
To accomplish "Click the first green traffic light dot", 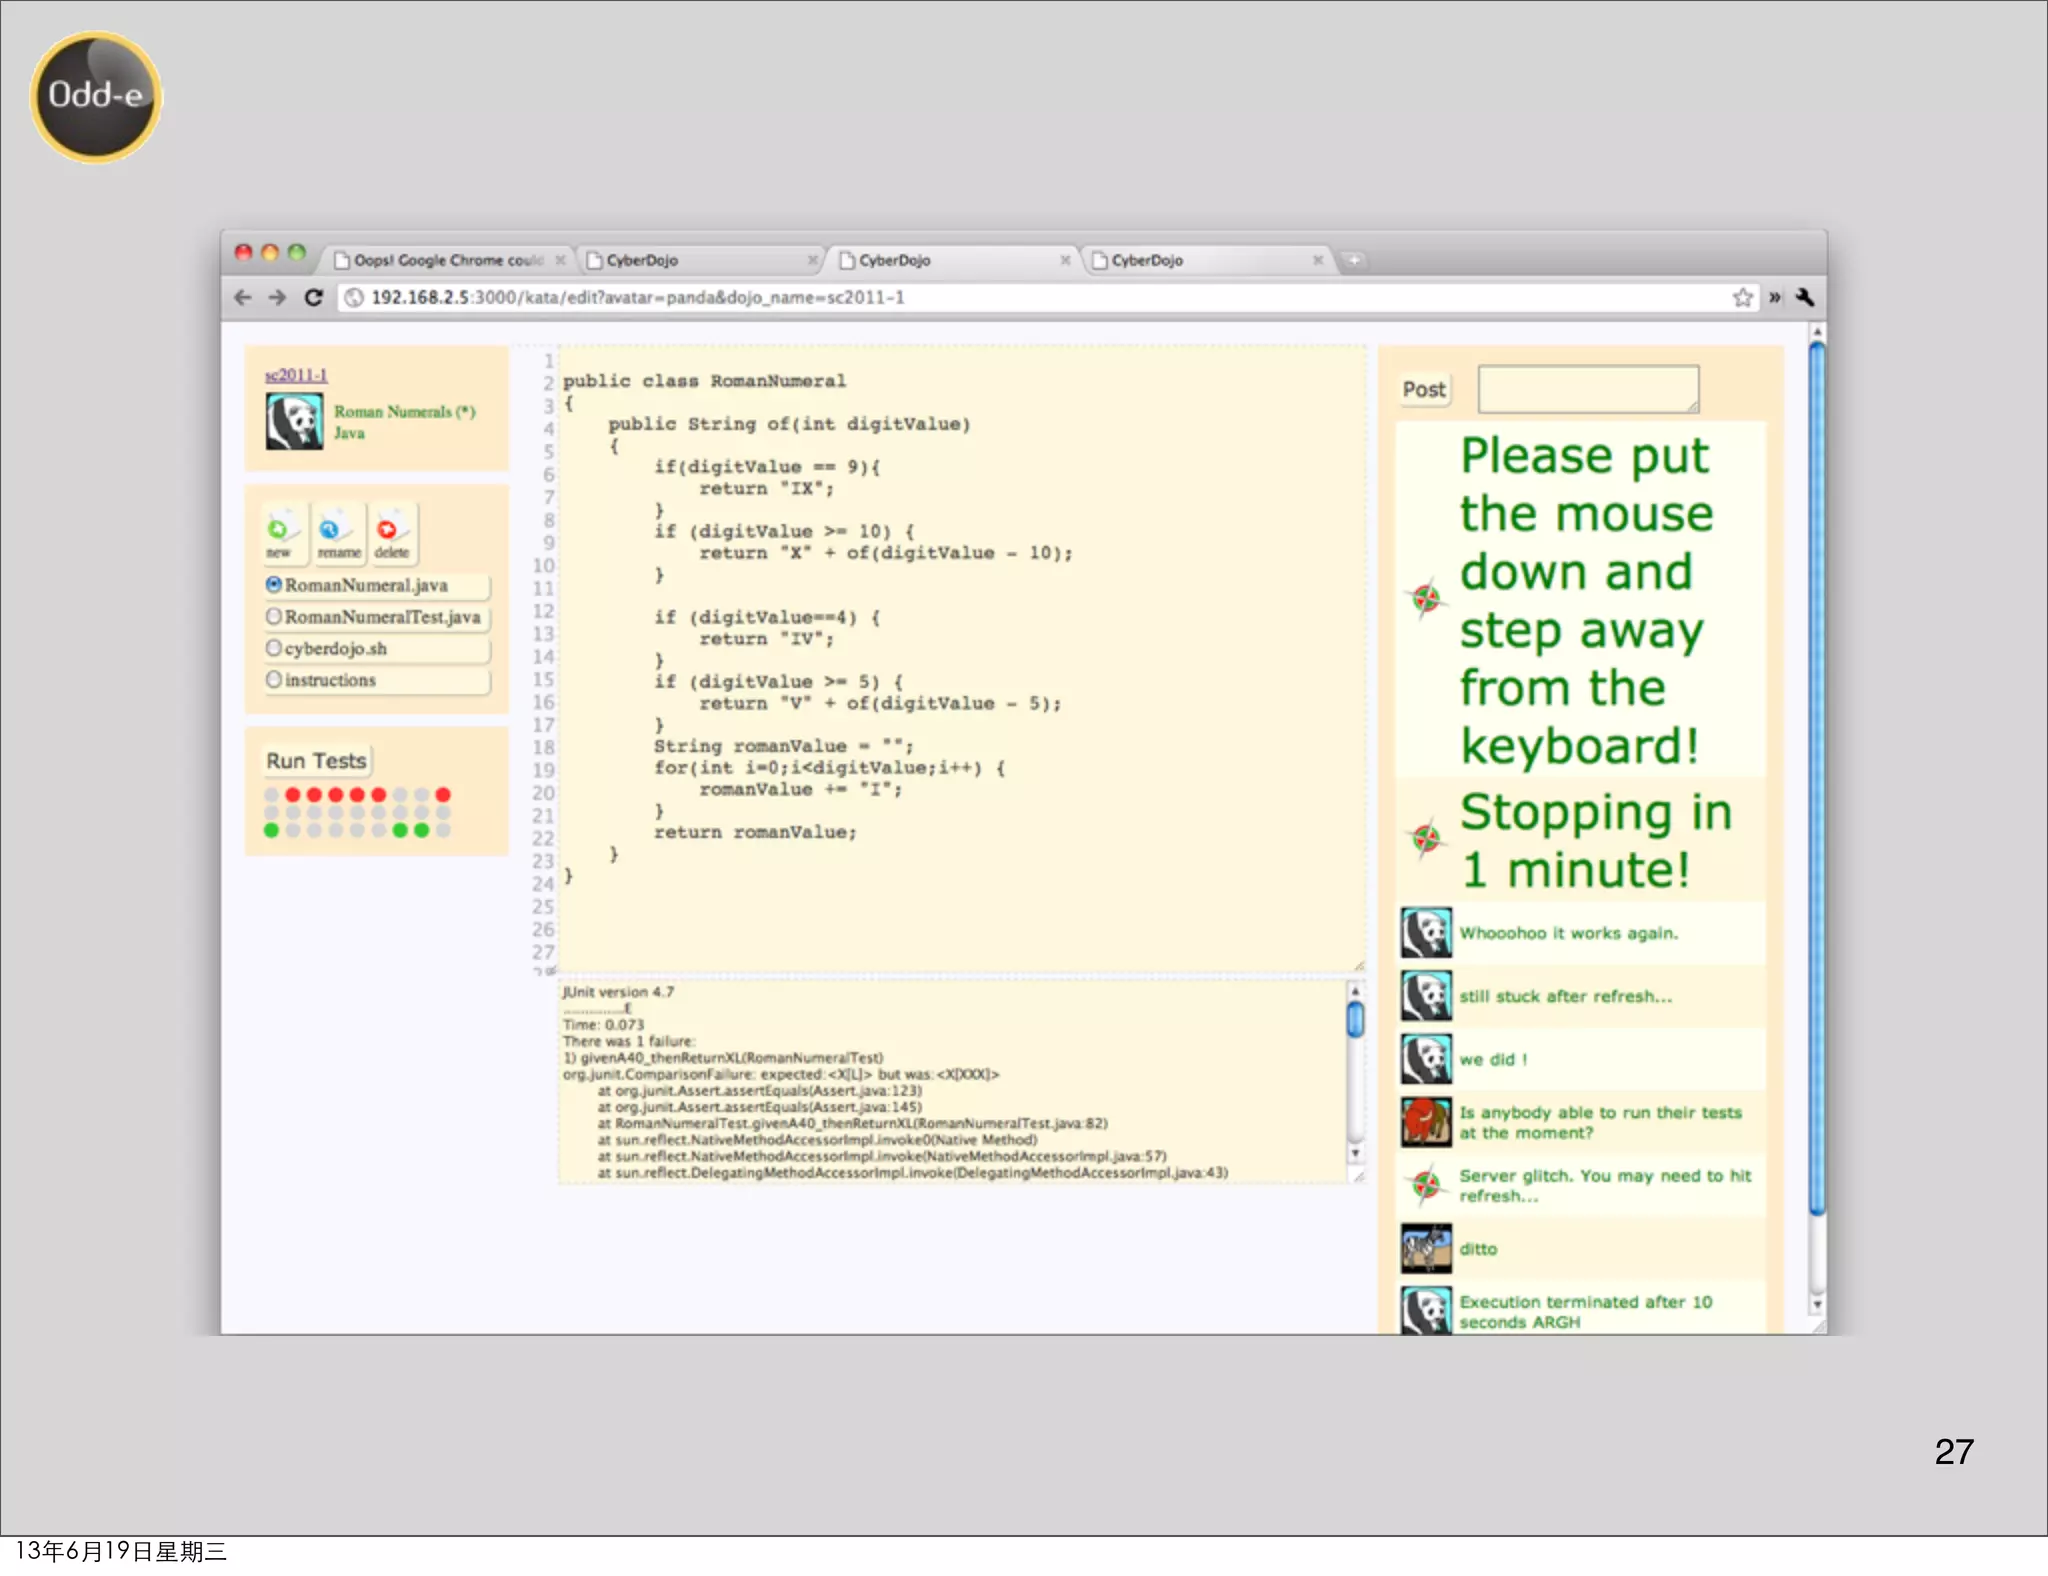I will pyautogui.click(x=271, y=830).
